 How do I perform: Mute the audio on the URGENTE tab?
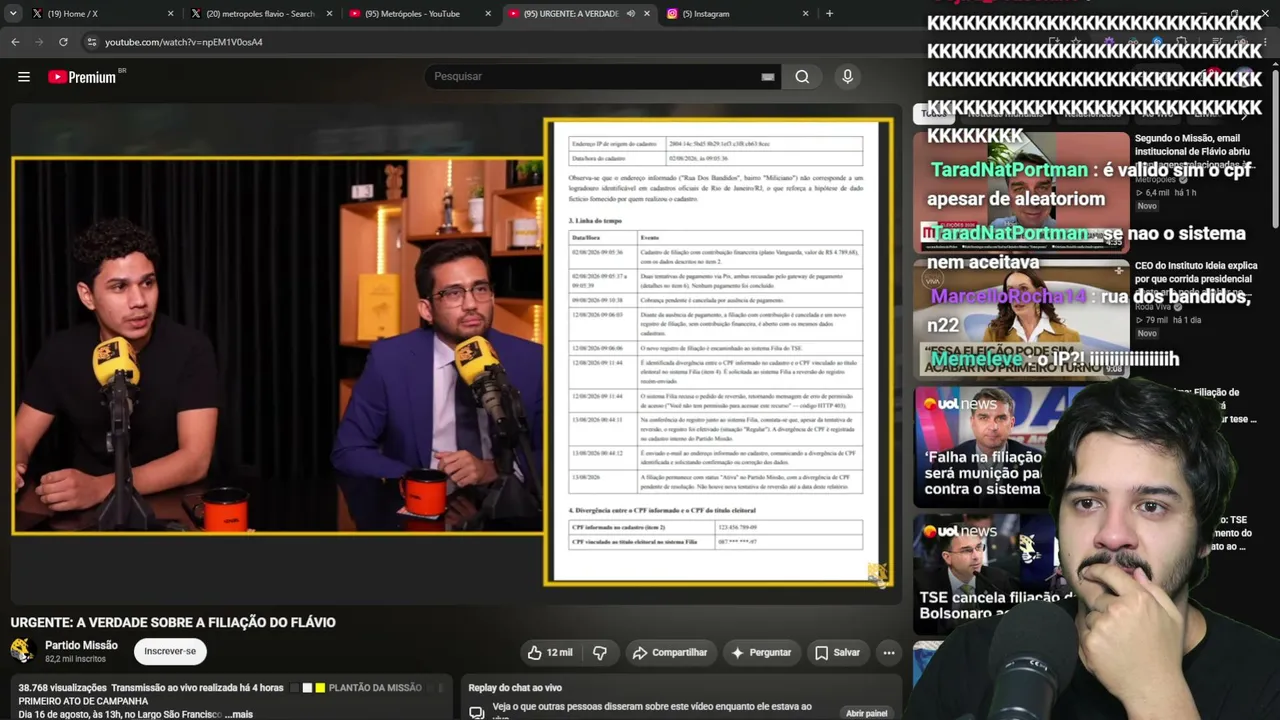630,14
